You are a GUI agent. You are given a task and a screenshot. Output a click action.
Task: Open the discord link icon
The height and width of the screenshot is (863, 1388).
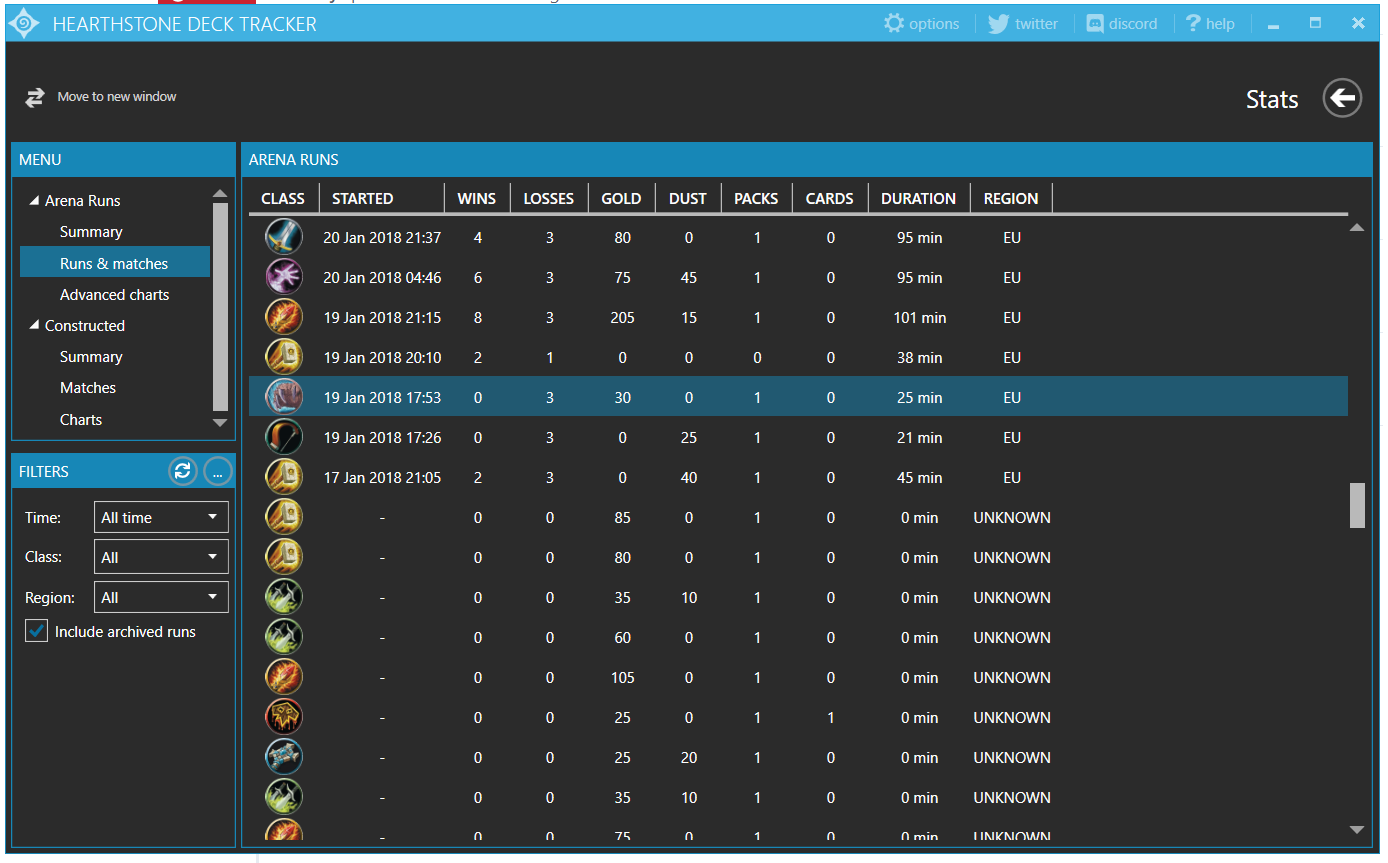pyautogui.click(x=1095, y=23)
